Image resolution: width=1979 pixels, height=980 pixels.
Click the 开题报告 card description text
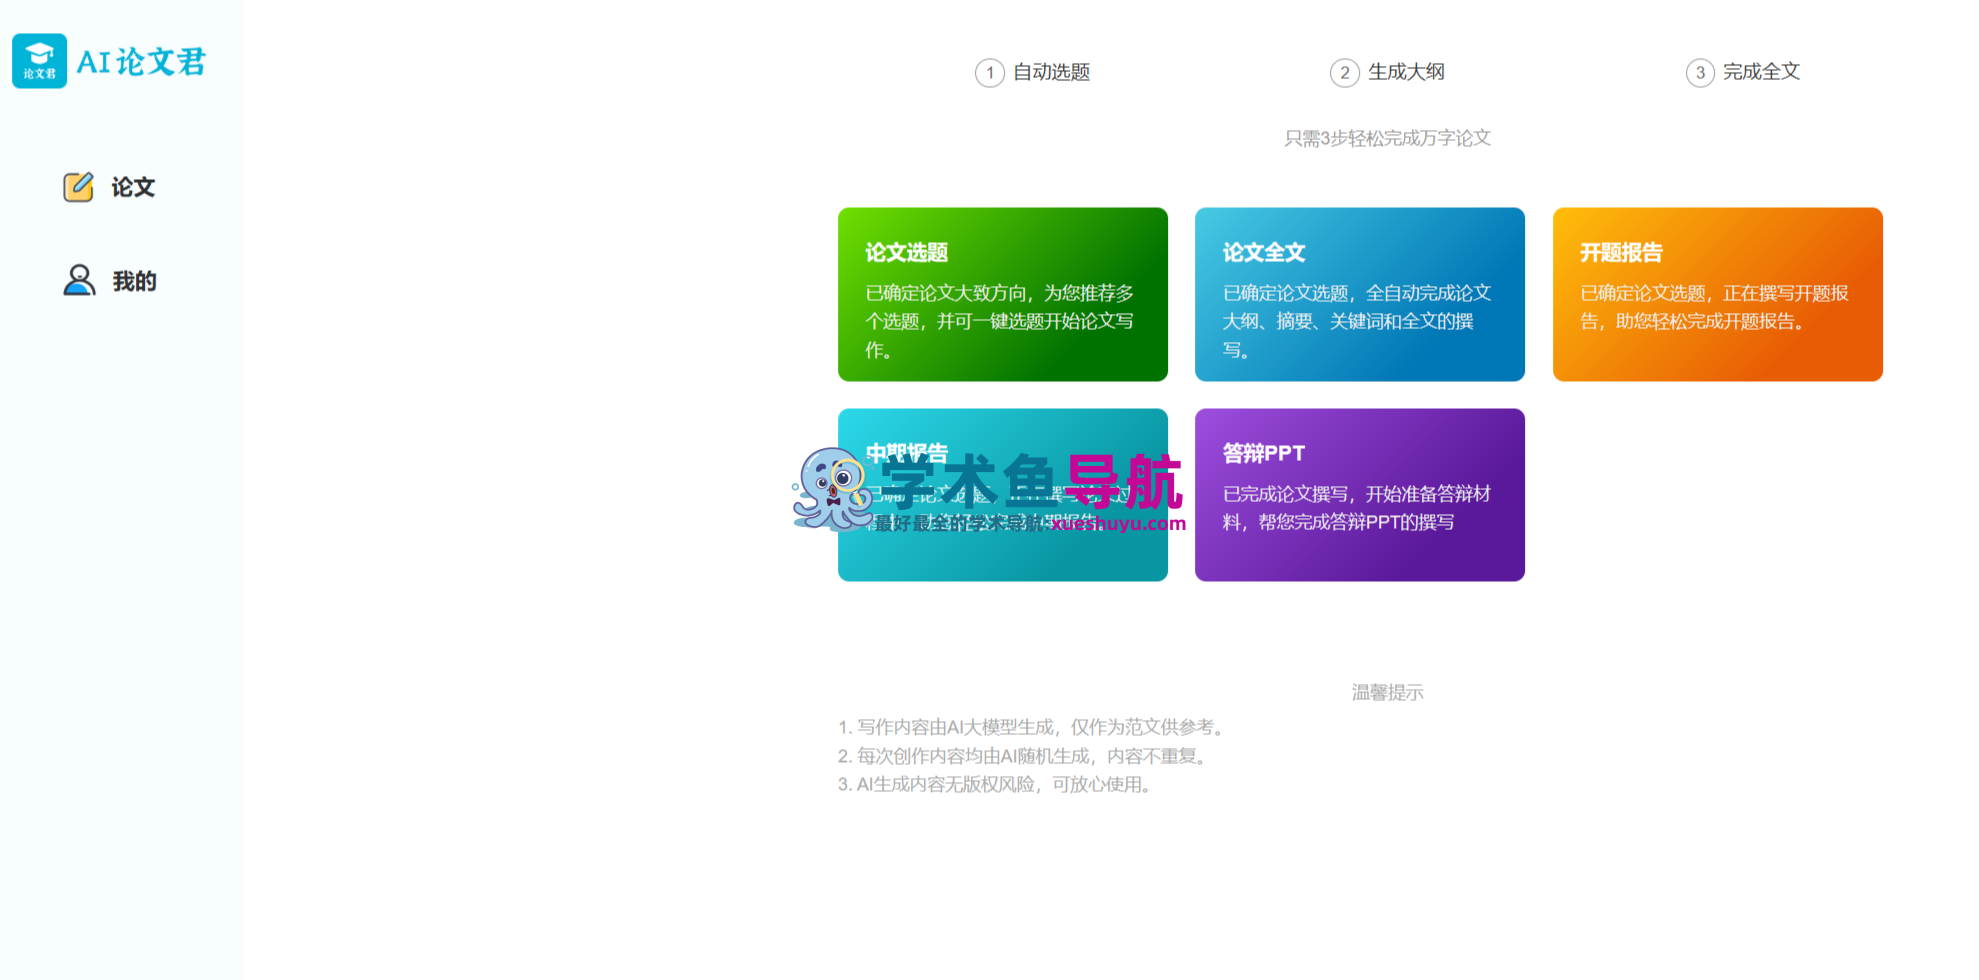[x=1714, y=307]
